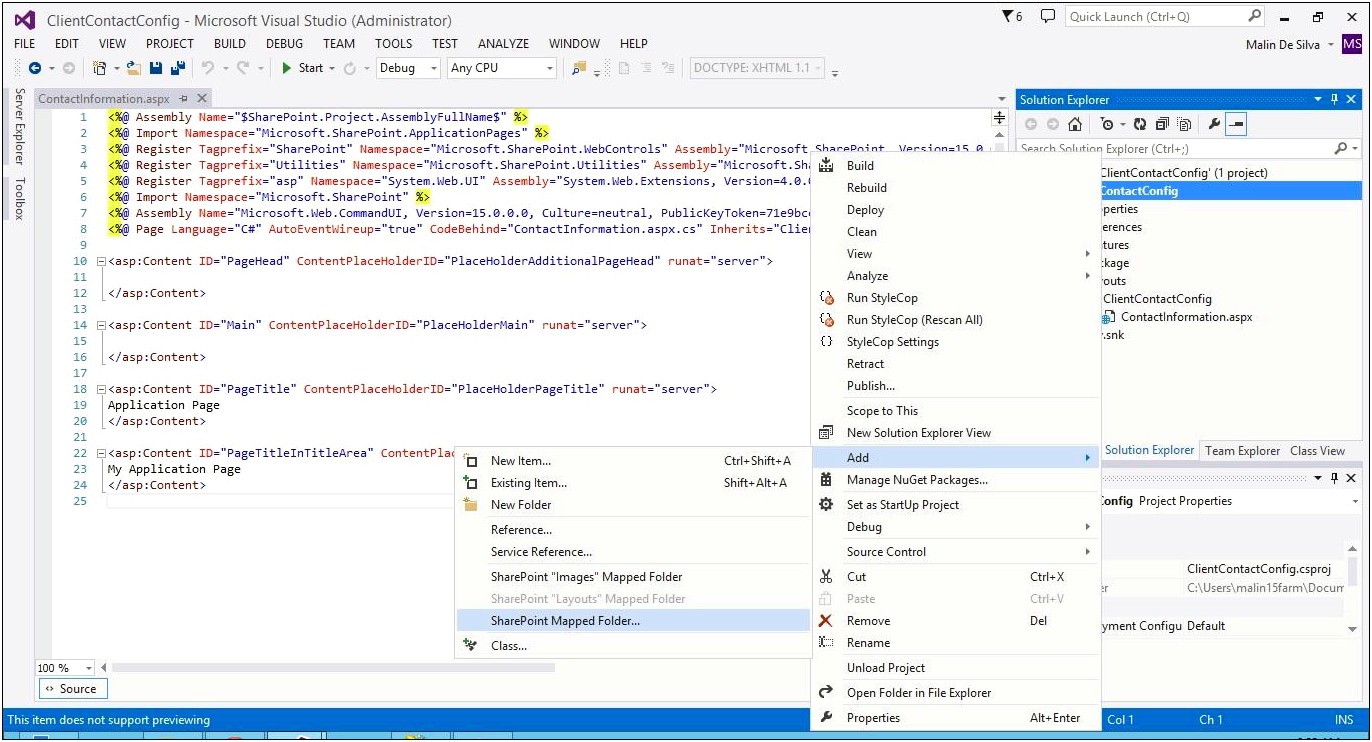Choose Class... in the Add submenu
The image size is (1372, 742).
point(633,646)
